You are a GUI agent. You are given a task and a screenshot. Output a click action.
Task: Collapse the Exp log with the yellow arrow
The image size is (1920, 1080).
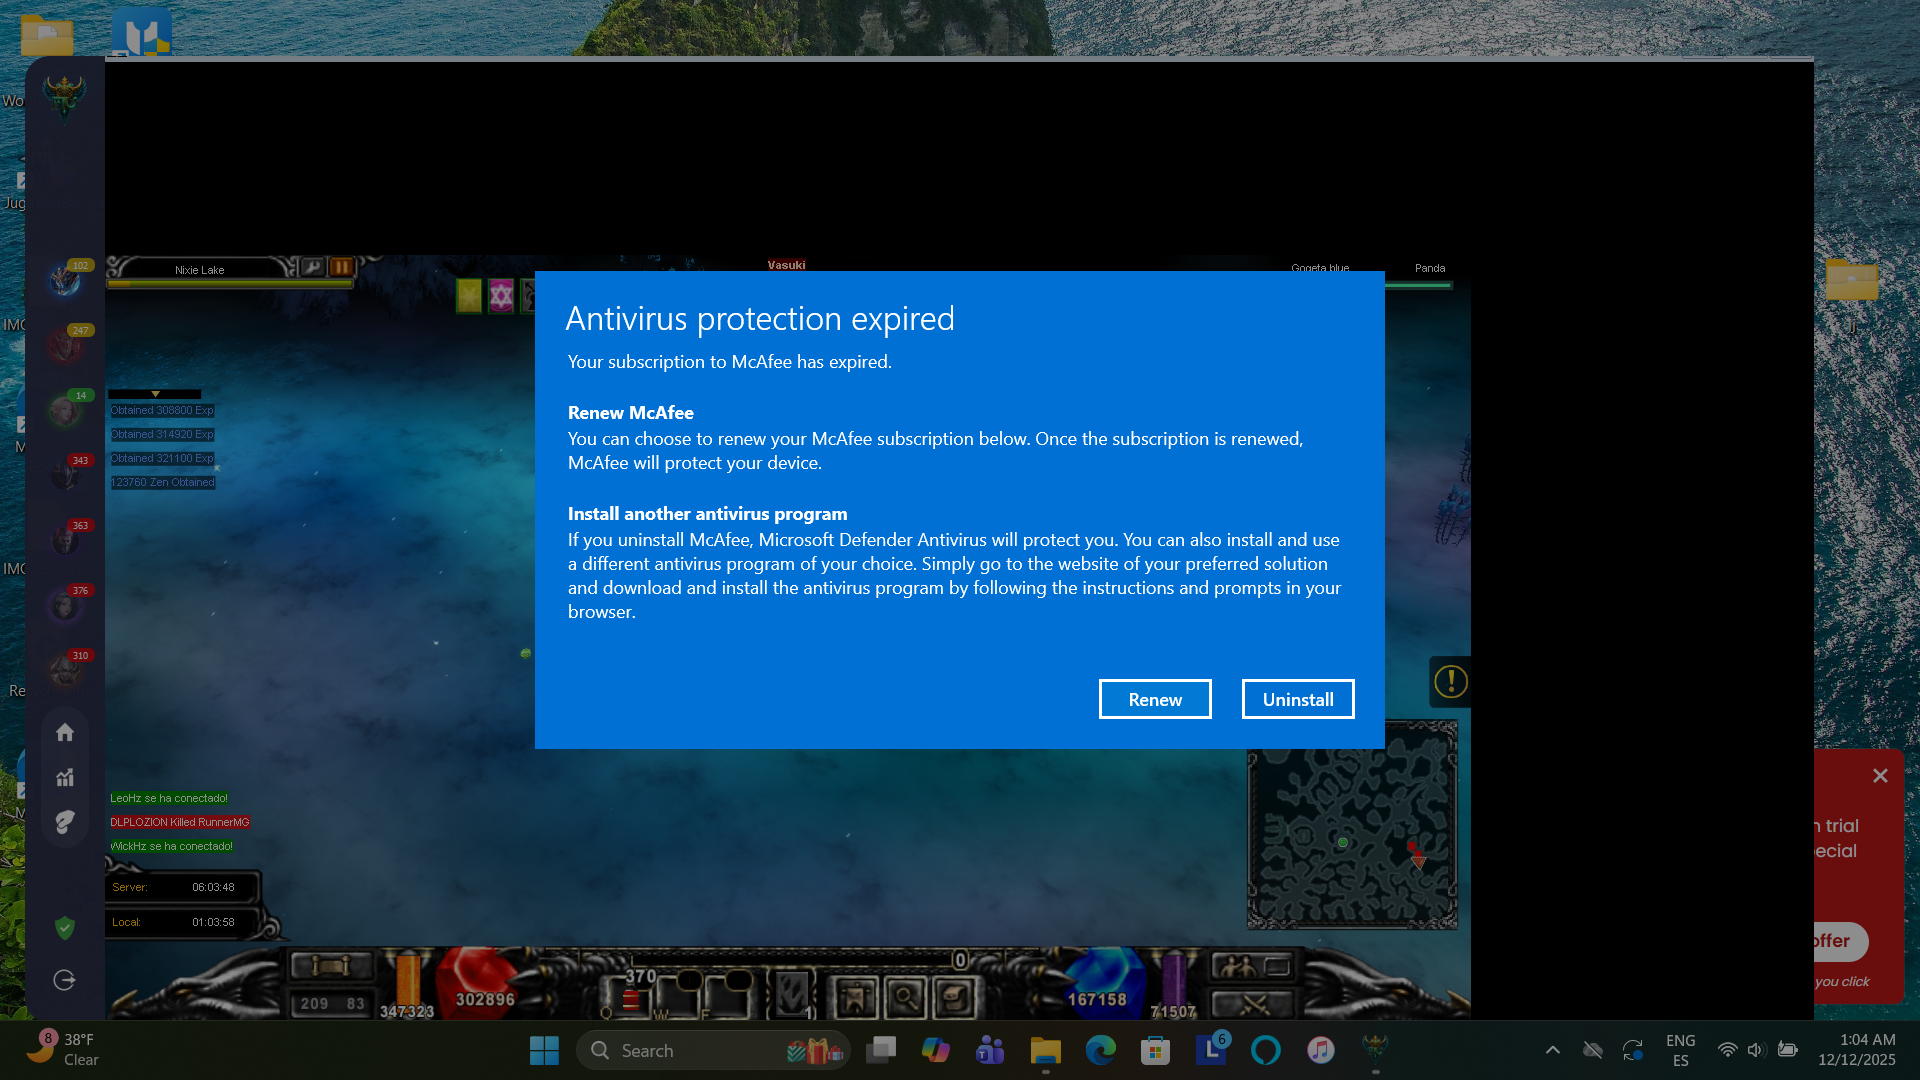pos(155,394)
